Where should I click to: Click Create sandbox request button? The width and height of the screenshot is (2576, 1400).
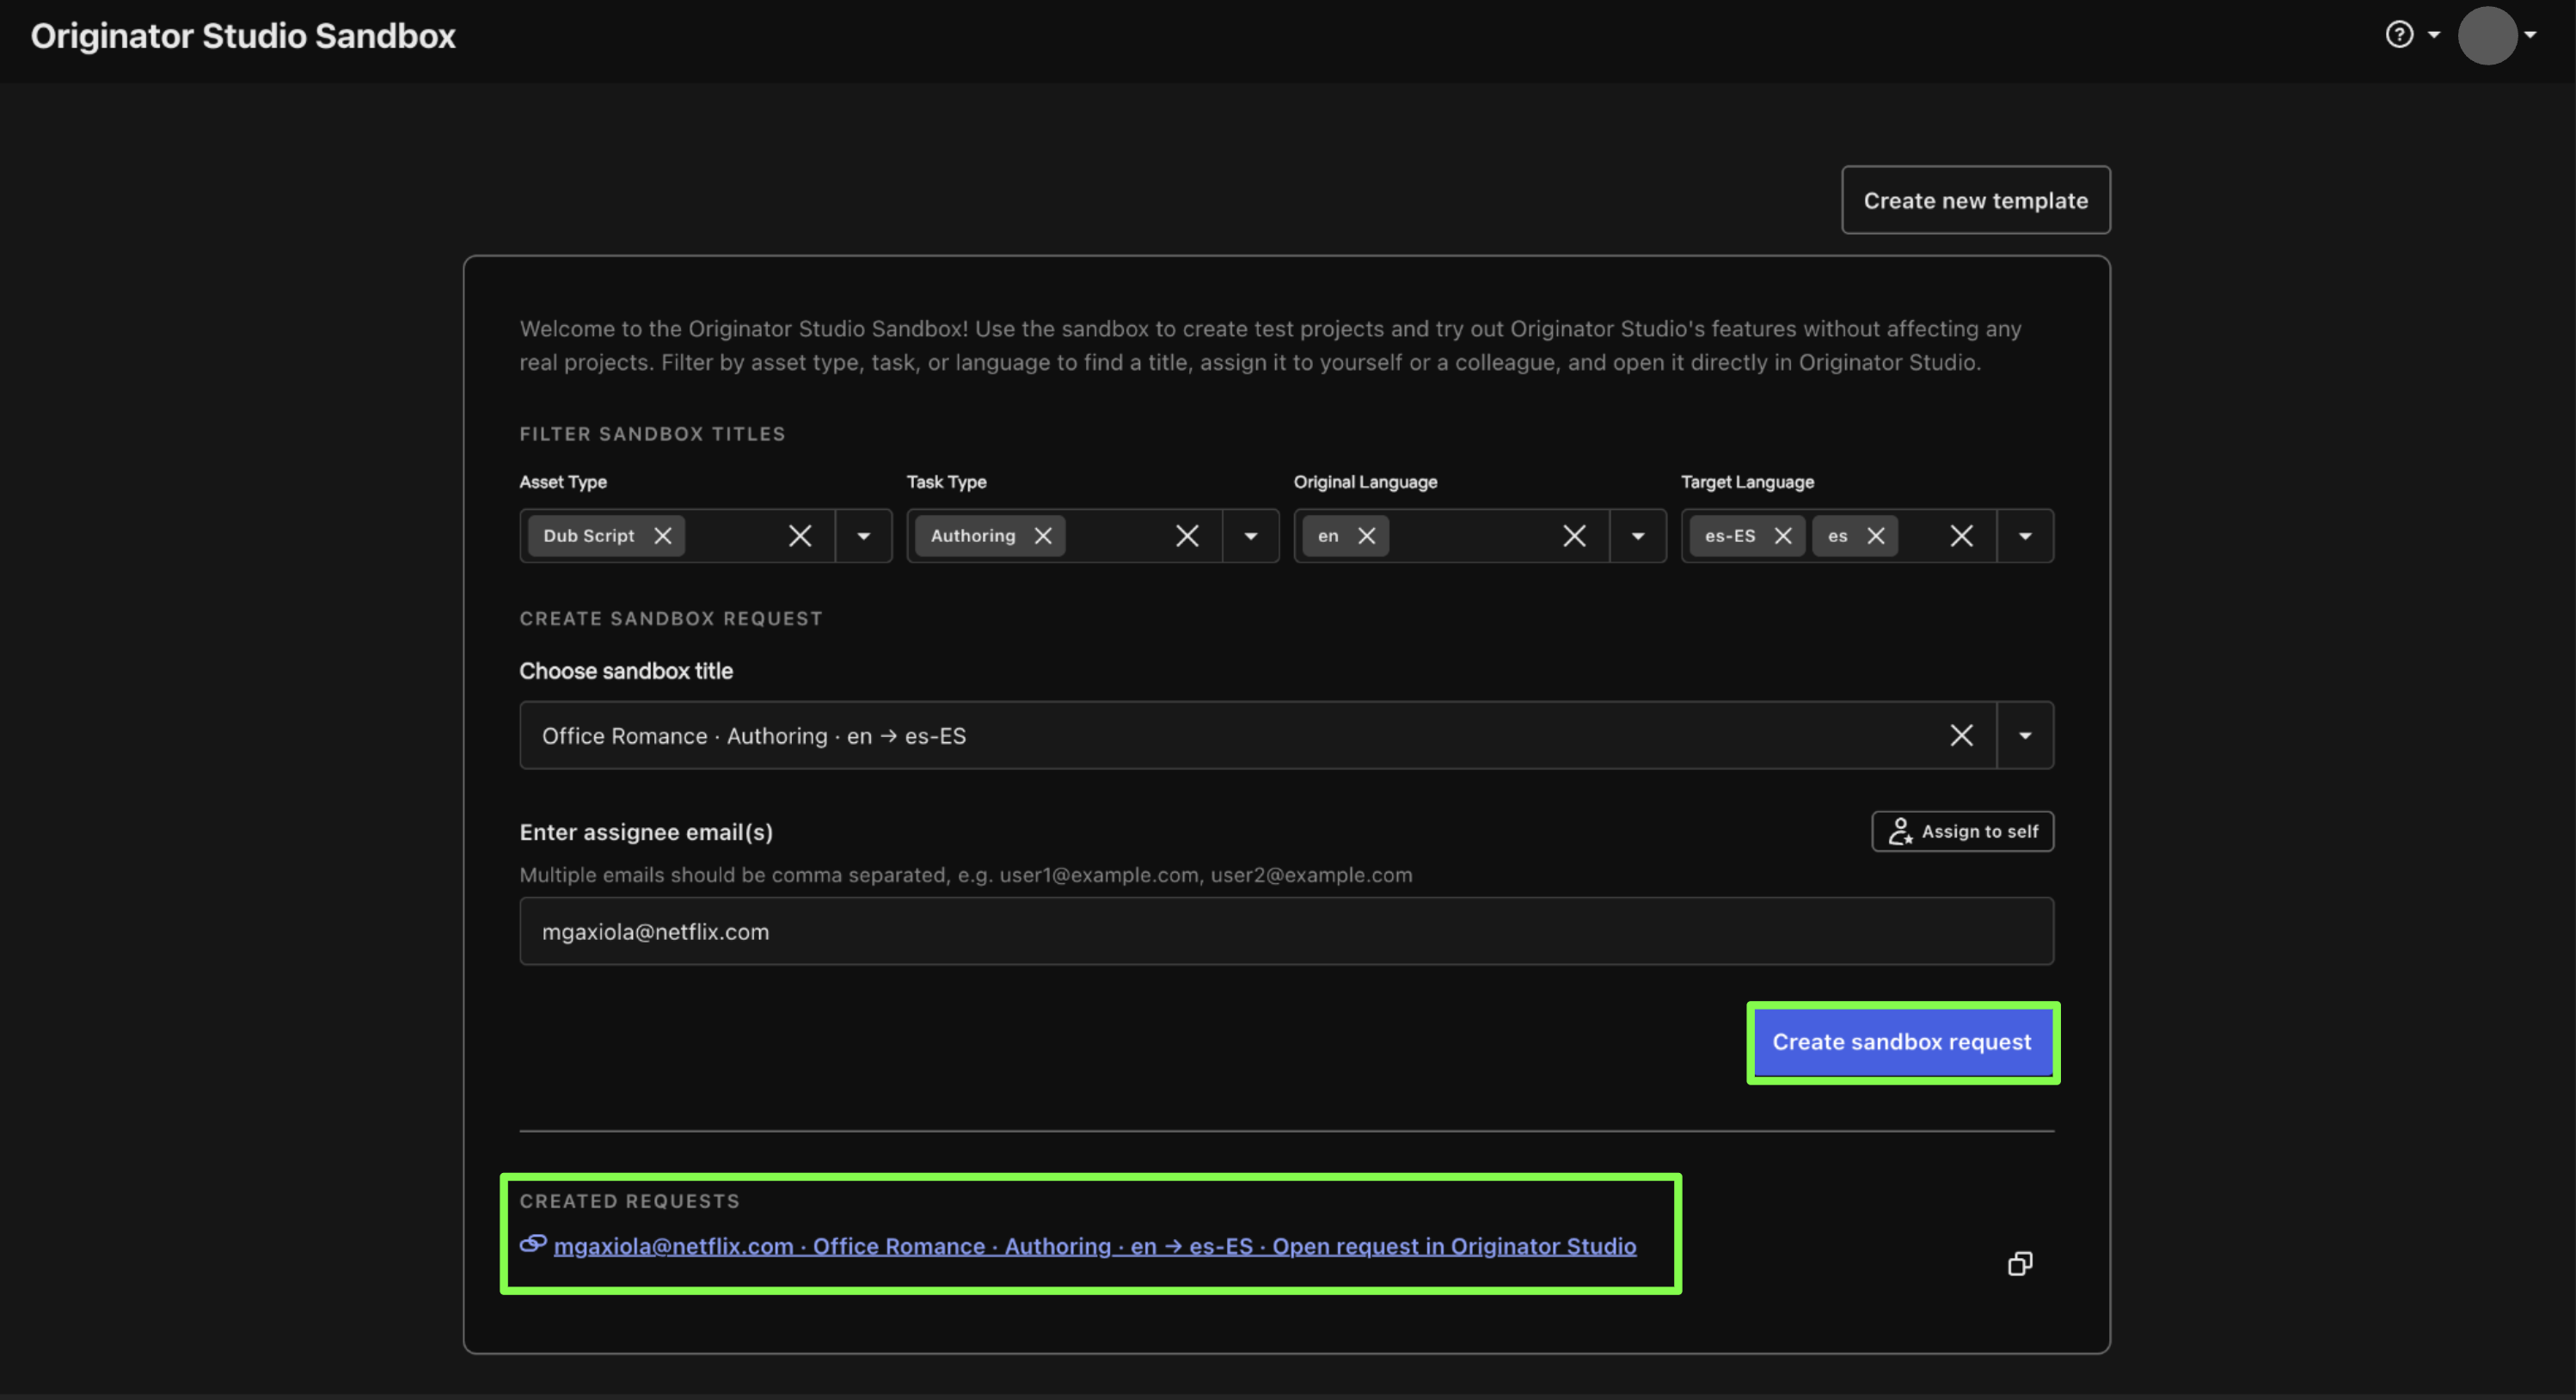(x=1902, y=1042)
